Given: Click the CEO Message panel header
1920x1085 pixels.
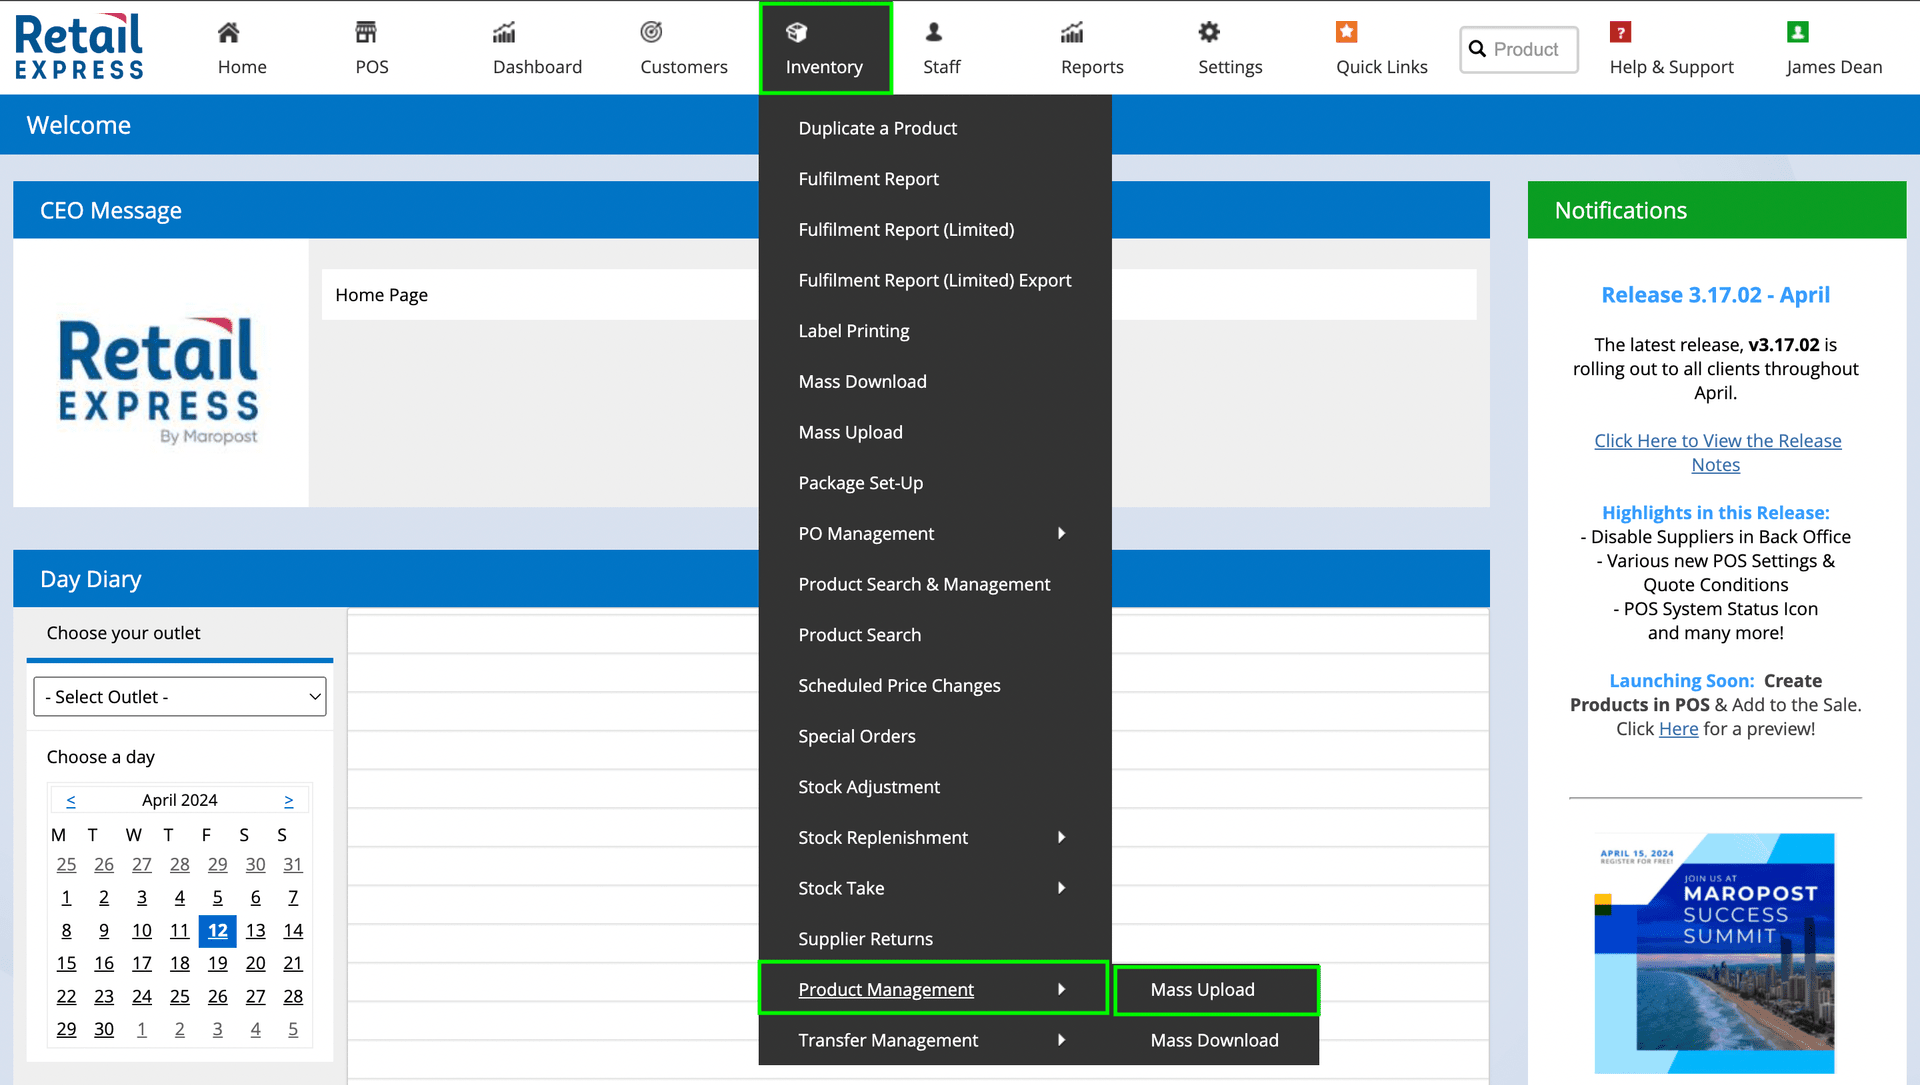Looking at the screenshot, I should tap(751, 211).
